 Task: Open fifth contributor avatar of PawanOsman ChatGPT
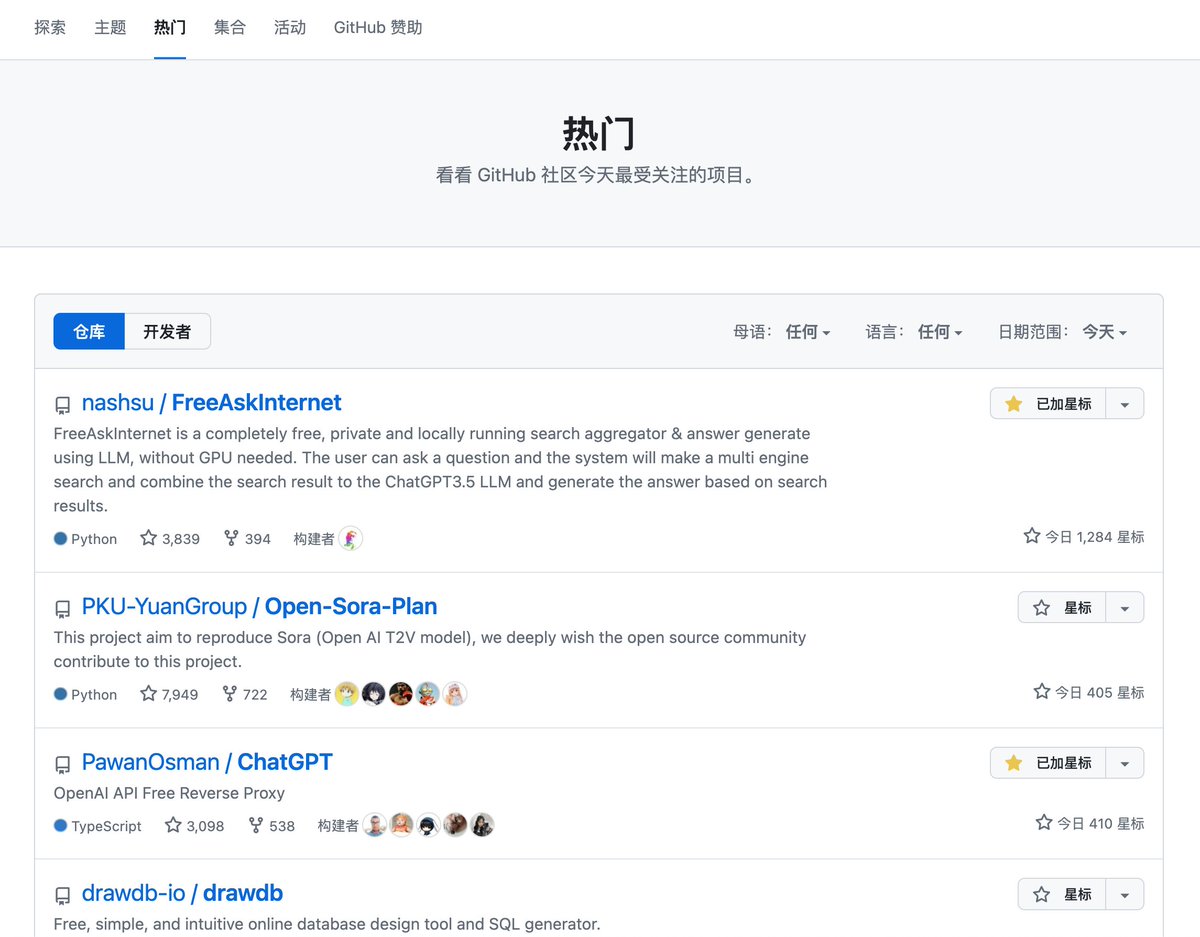pyautogui.click(x=482, y=825)
